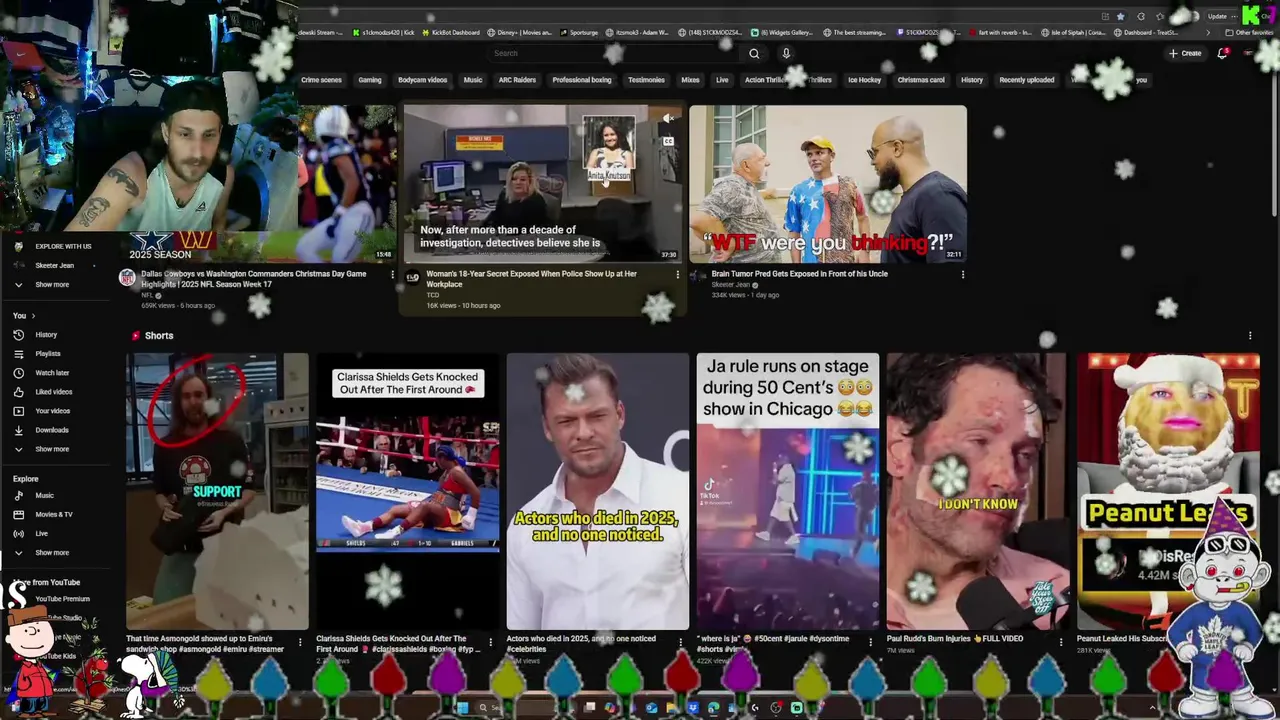Activate voice search microphone icon
1280x720 pixels.
786,53
